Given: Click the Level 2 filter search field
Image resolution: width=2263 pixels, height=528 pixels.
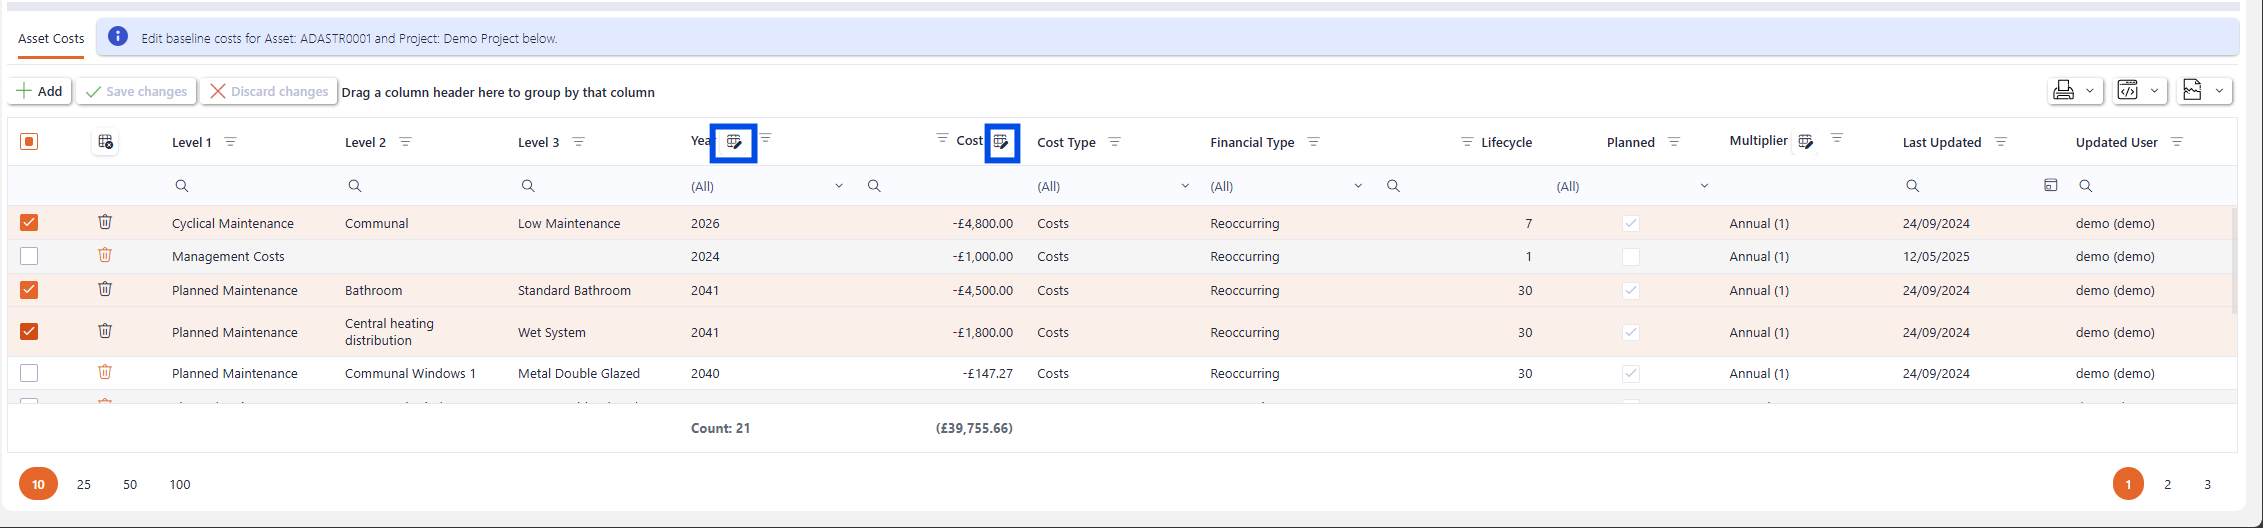Looking at the screenshot, I should [x=420, y=186].
